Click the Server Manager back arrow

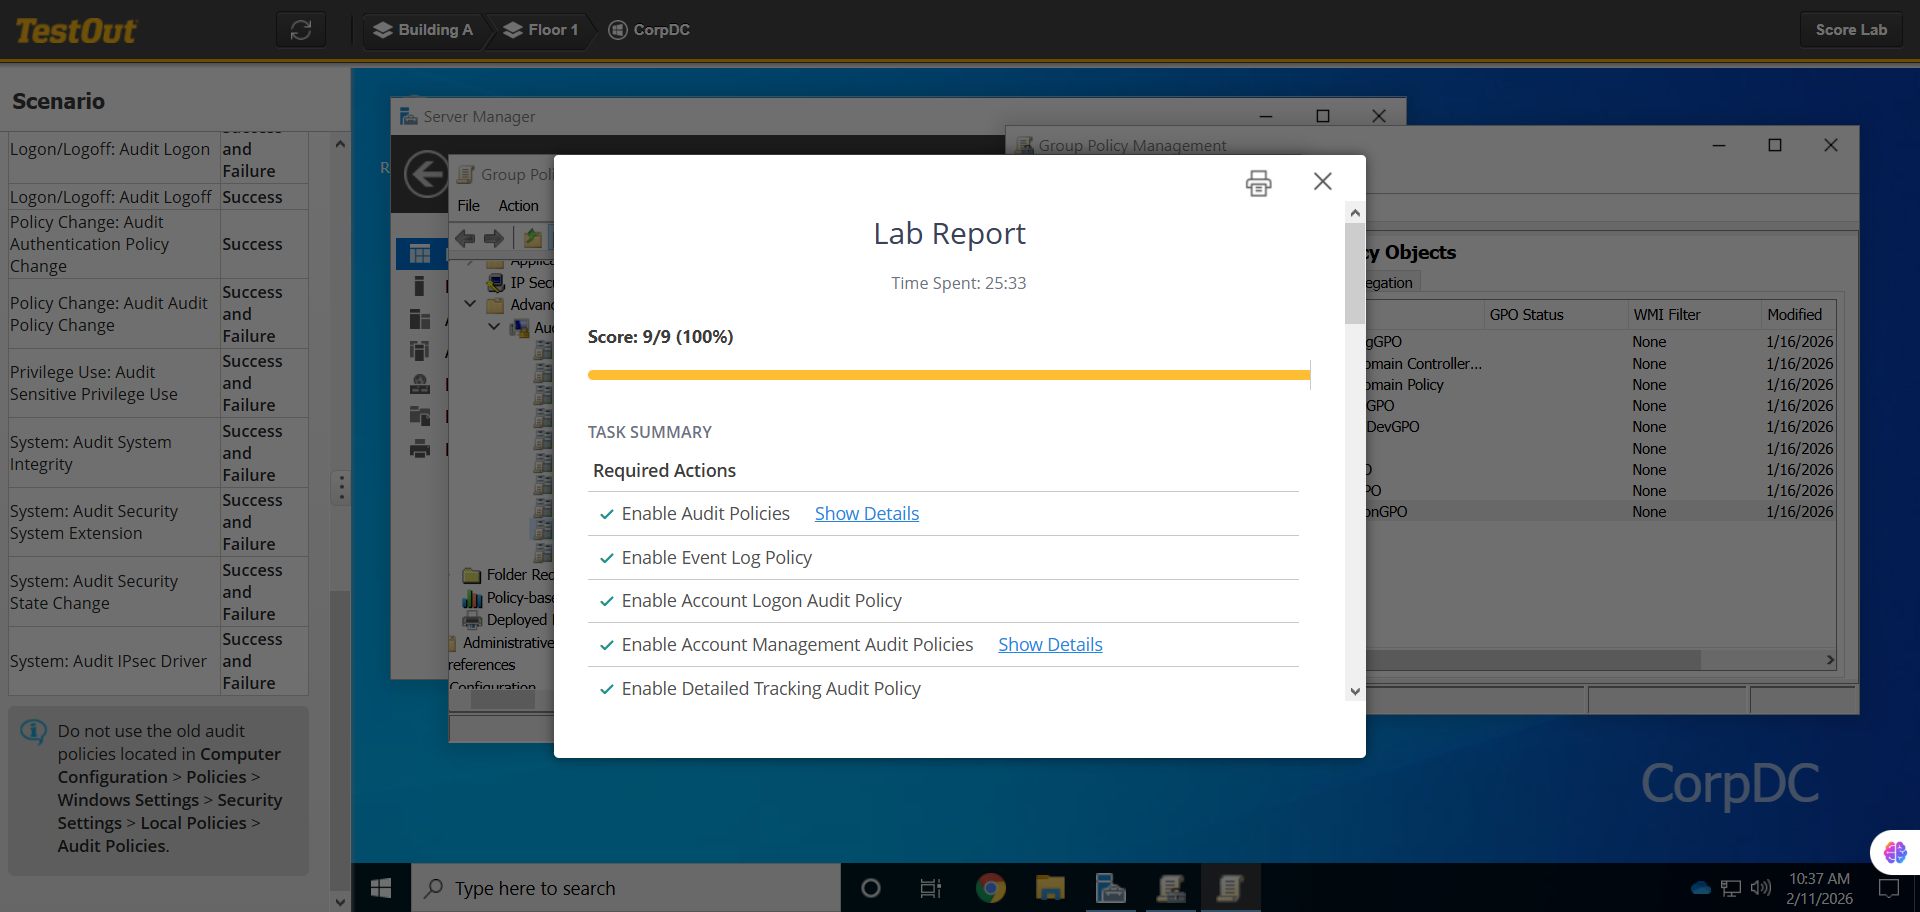click(x=426, y=175)
